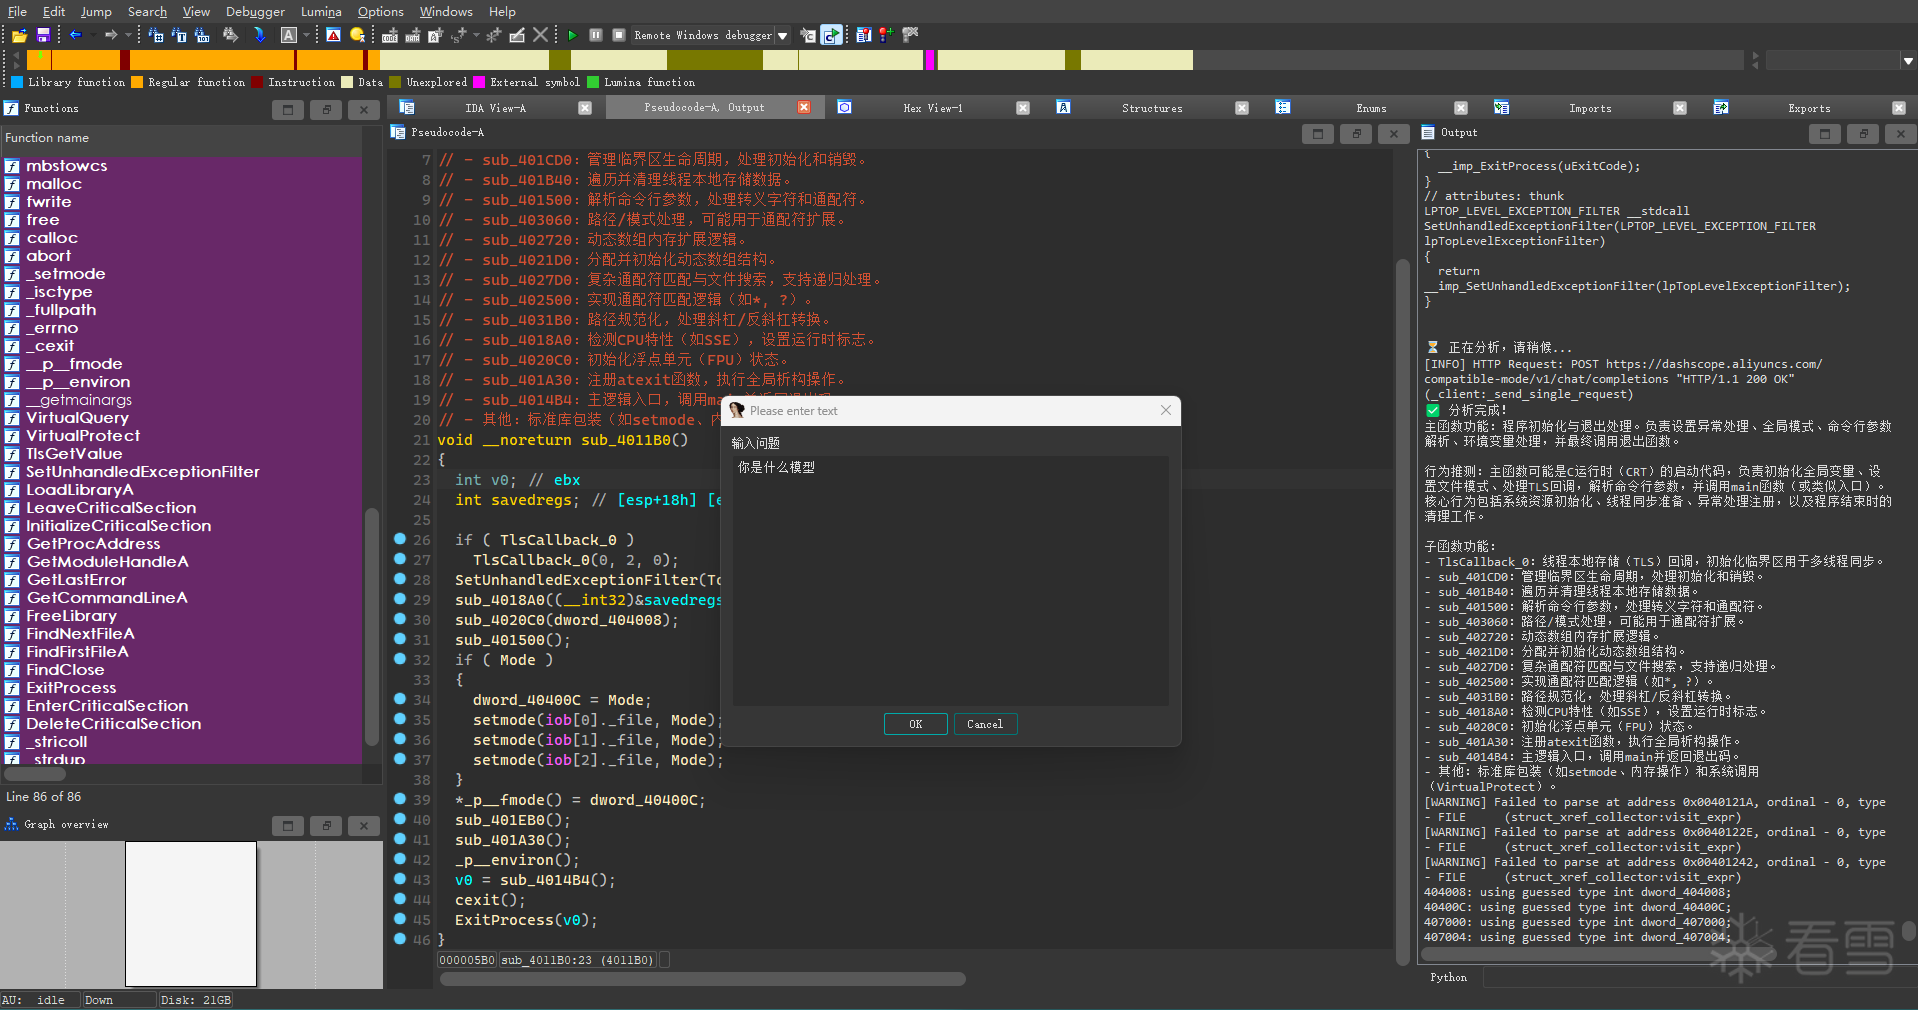Toggle breakpoint dot on line 26
Image resolution: width=1918 pixels, height=1010 pixels.
400,539
